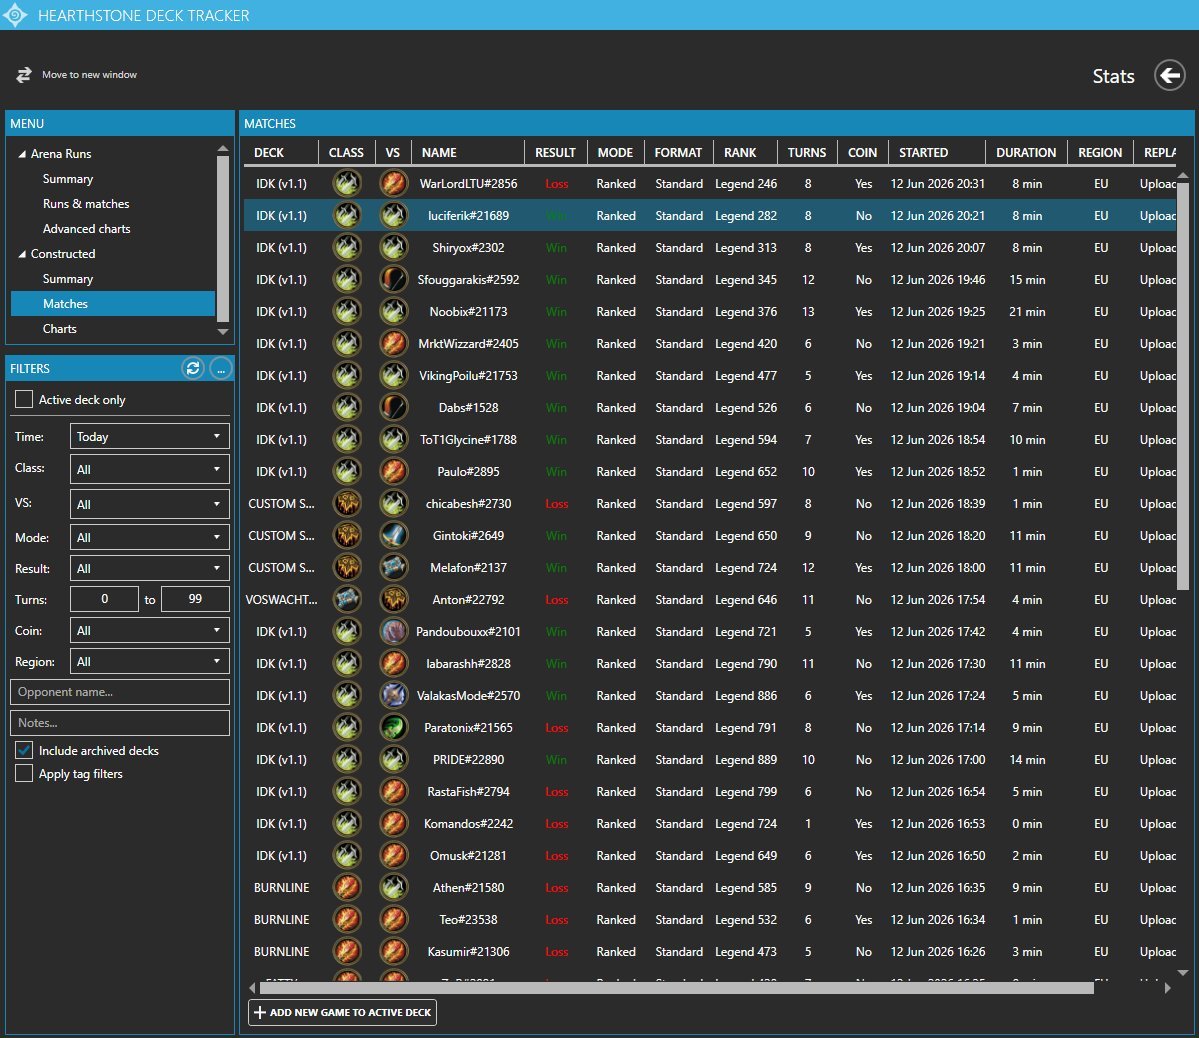Click opponent class icon in Pandoubouxx#2101 row
This screenshot has height=1038, width=1199.
(x=394, y=632)
